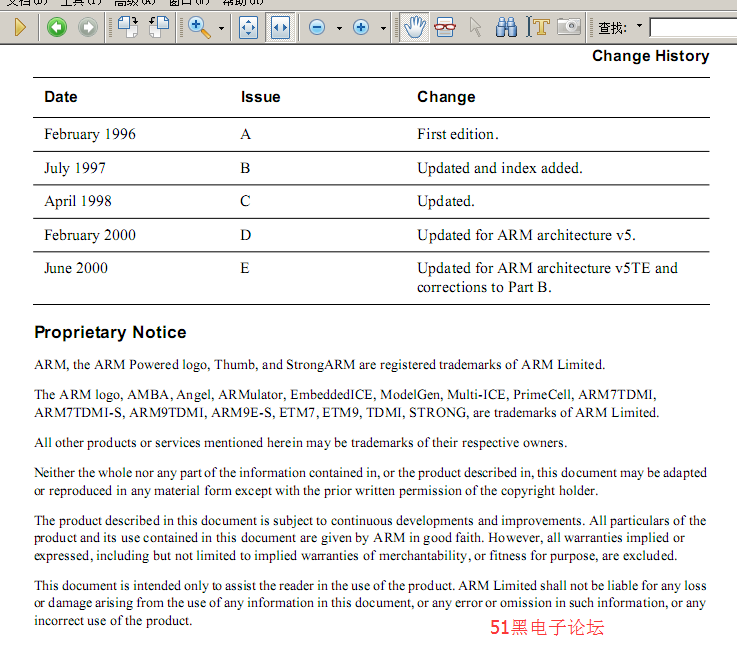Click the 'Issue' column header
This screenshot has width=737, height=659.
(x=260, y=97)
